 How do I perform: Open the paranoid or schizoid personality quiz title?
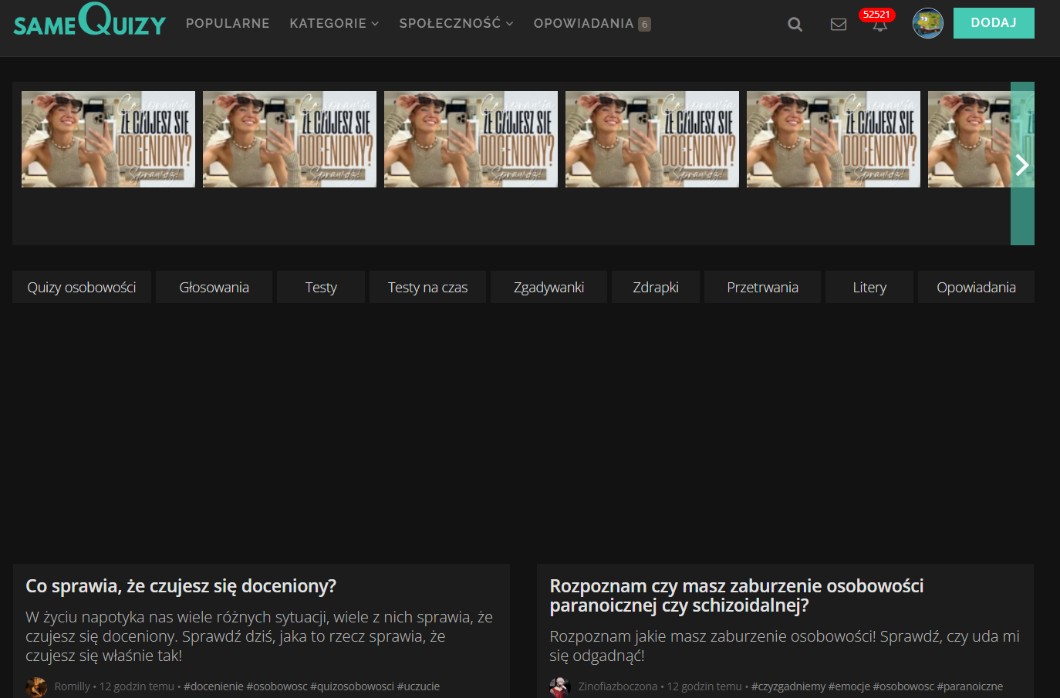coord(736,595)
